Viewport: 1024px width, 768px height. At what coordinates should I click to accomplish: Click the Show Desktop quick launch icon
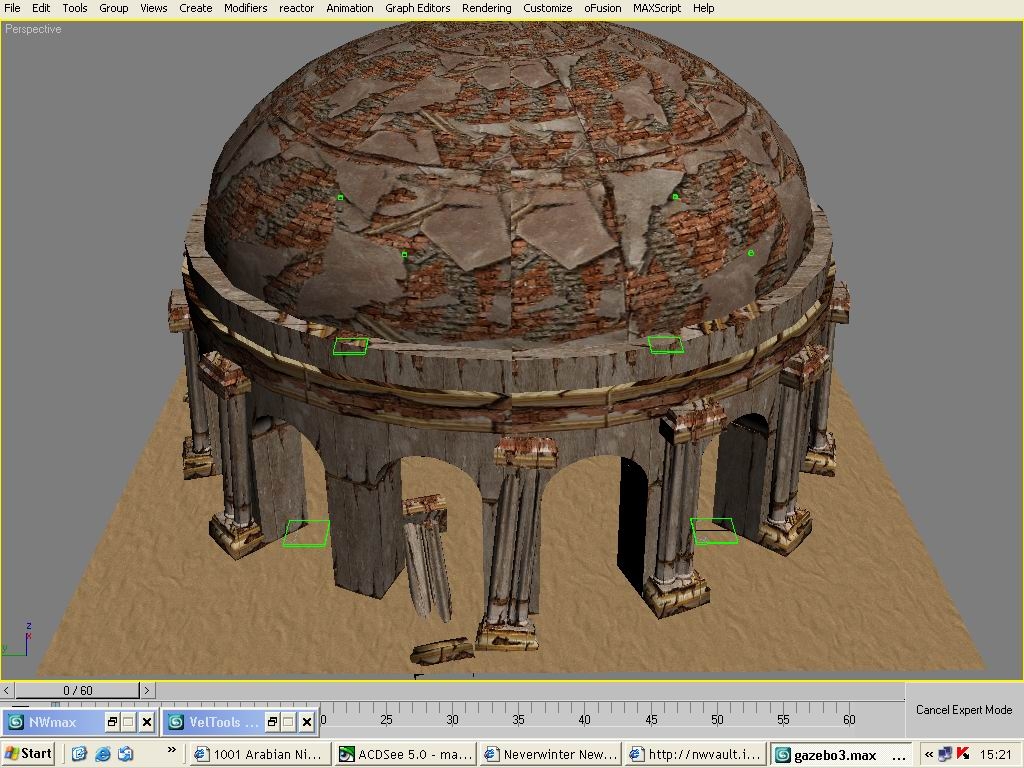point(79,754)
